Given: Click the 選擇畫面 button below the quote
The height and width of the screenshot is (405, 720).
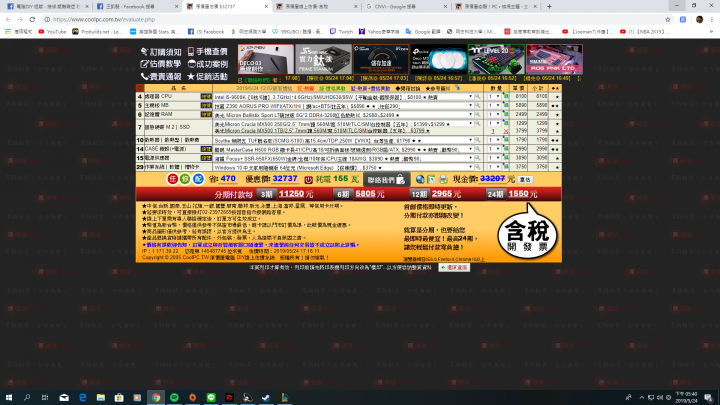Looking at the screenshot, I should 454,267.
